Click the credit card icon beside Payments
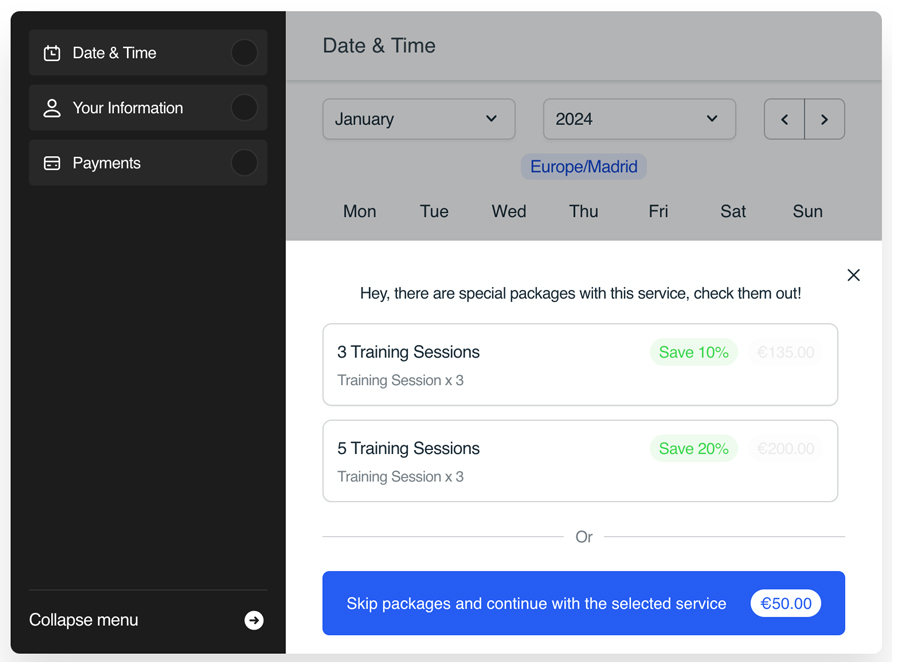Screen dimensions: 900x670 tap(52, 163)
